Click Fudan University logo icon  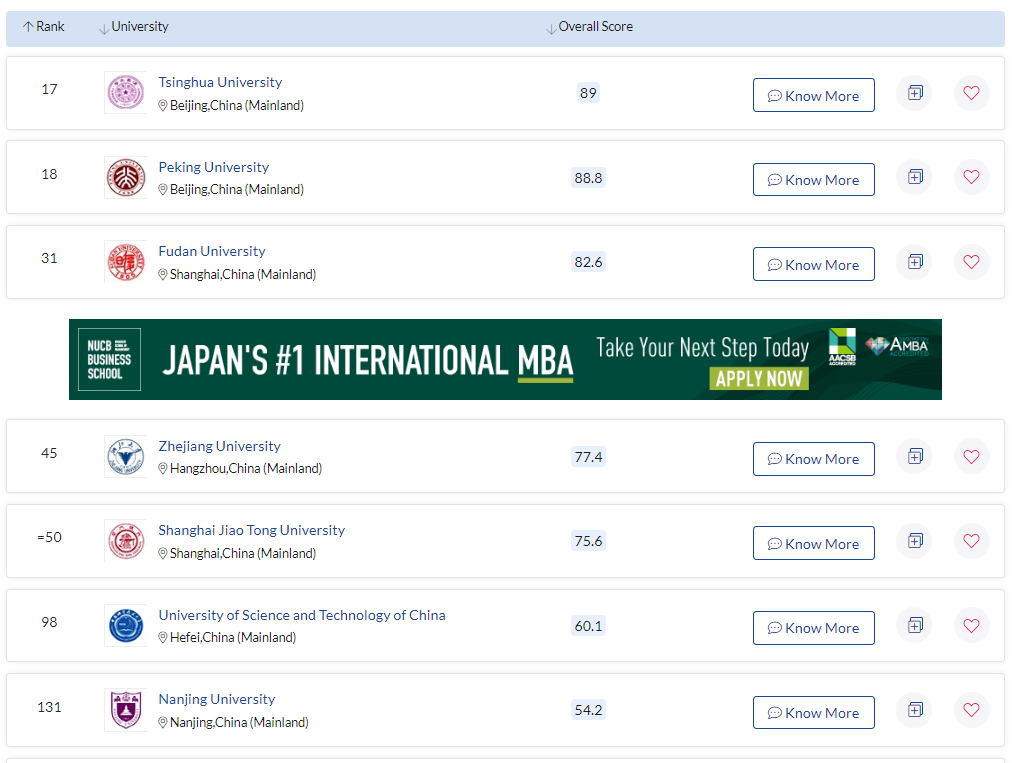click(125, 262)
